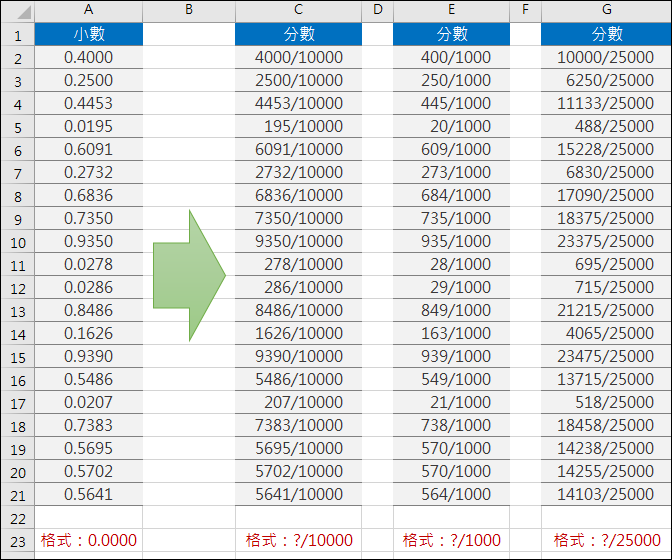
Task: Click the 小數 header cell
Action: coord(89,34)
